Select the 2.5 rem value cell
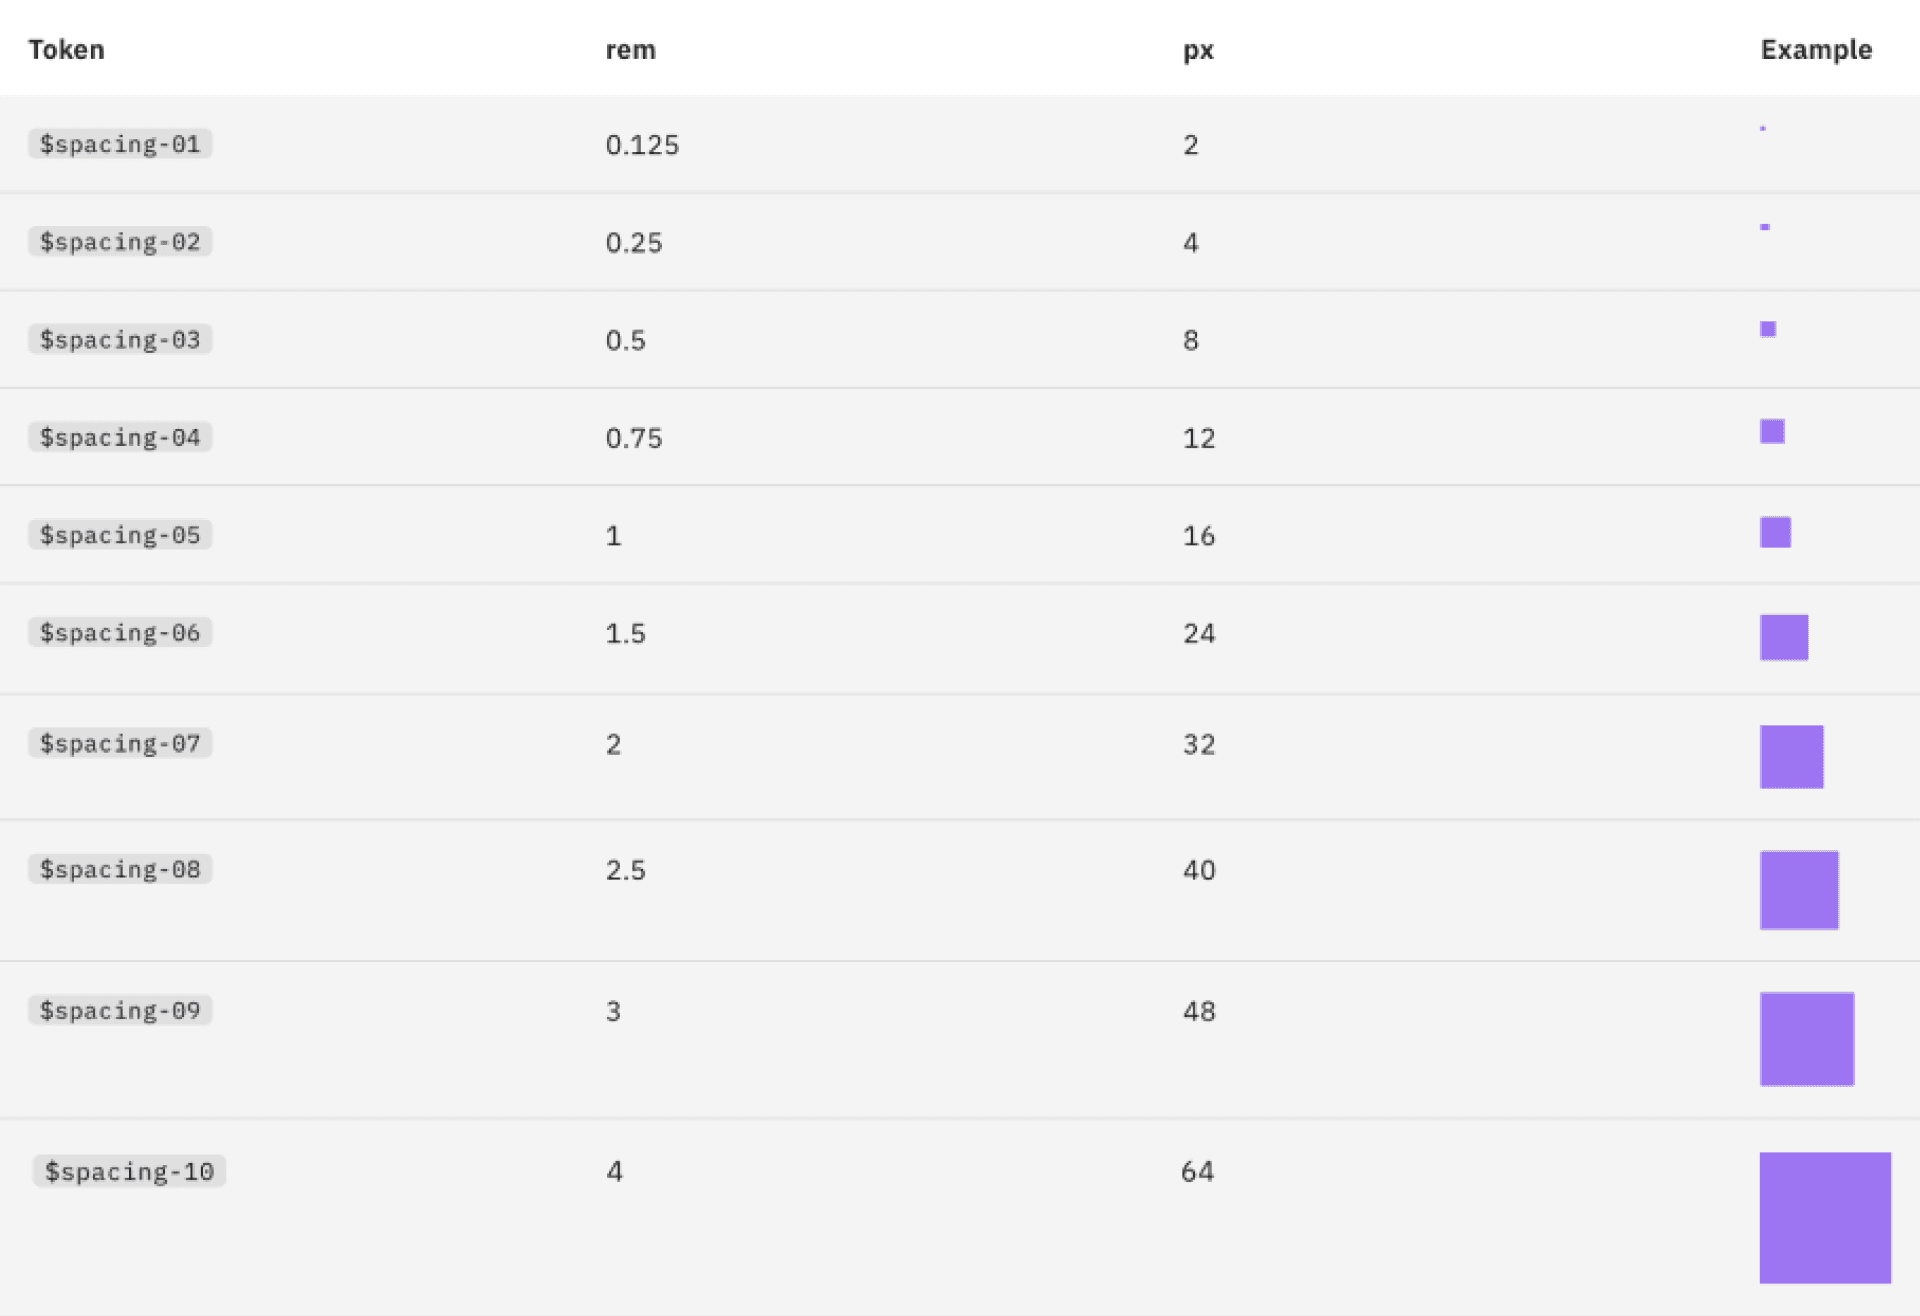Screen dimensions: 1920x1316 (x=626, y=870)
